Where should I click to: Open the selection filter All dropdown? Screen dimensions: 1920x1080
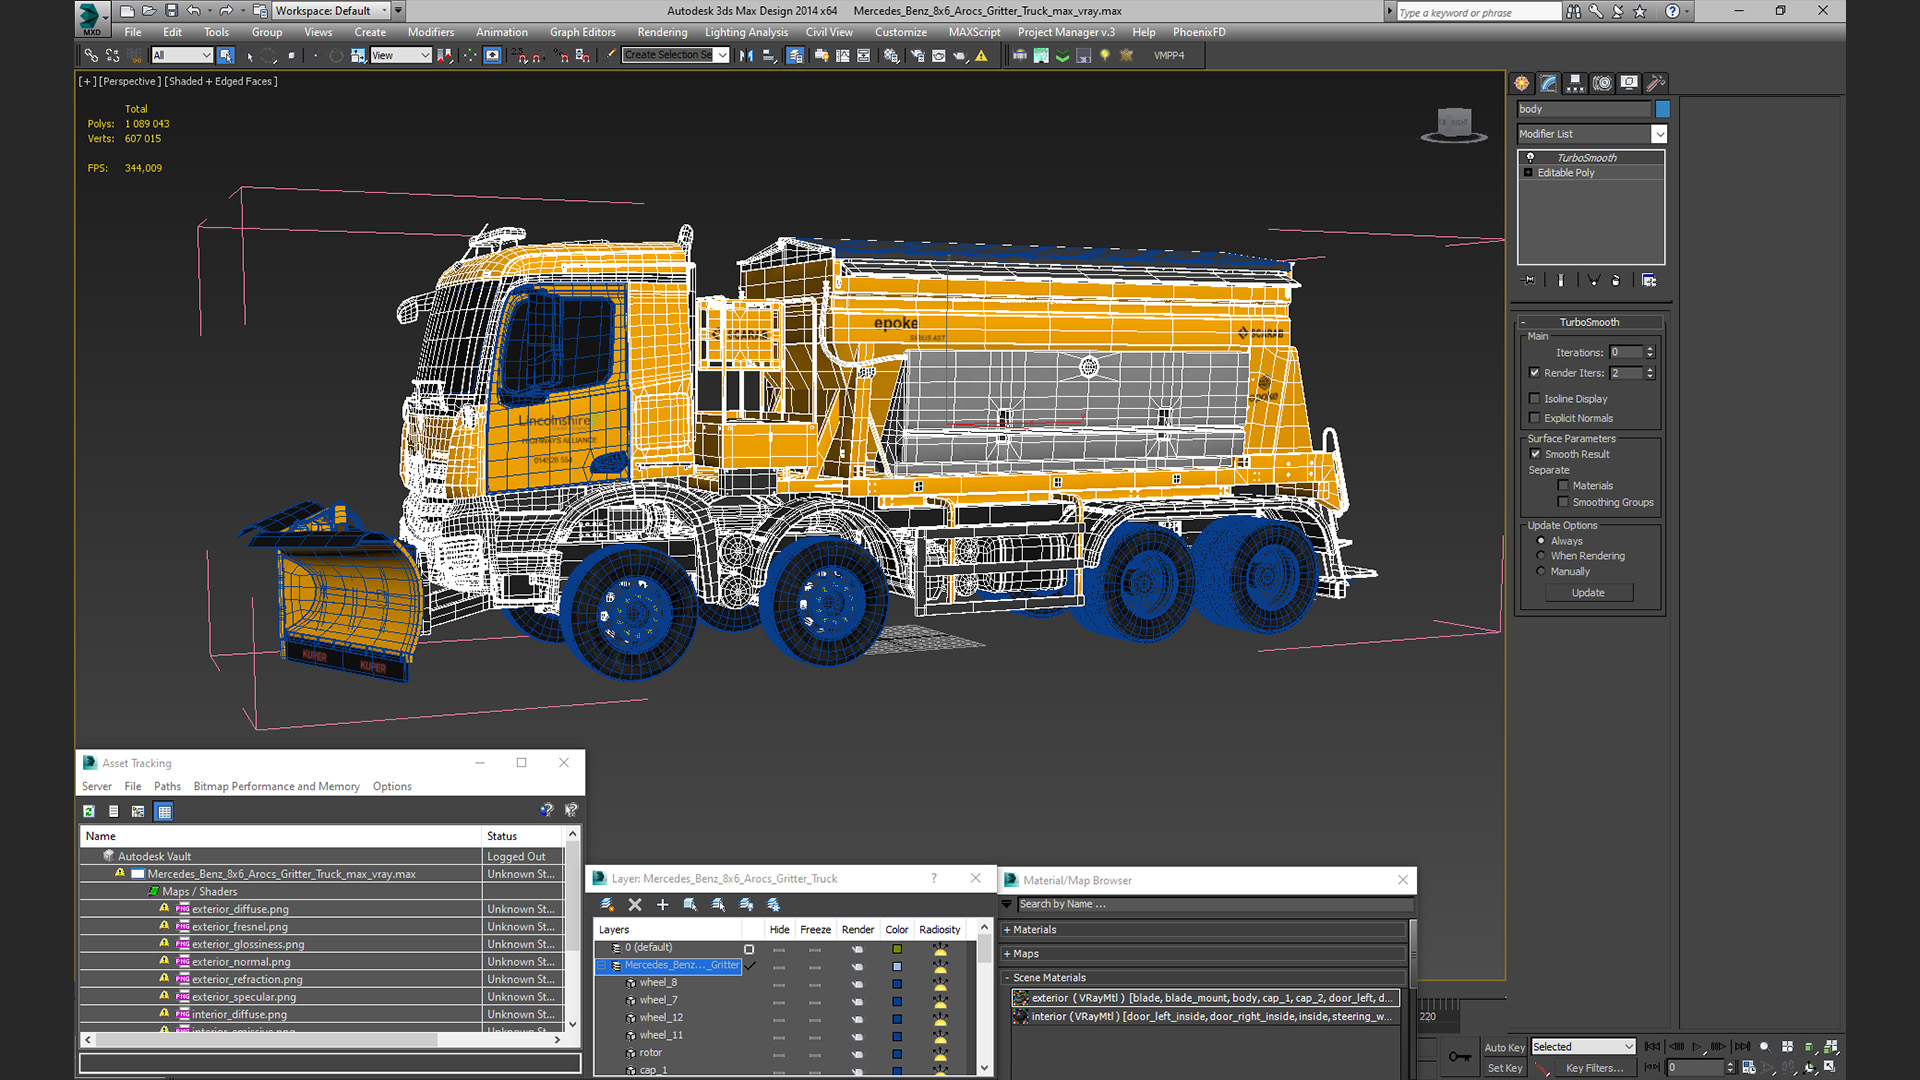(182, 56)
